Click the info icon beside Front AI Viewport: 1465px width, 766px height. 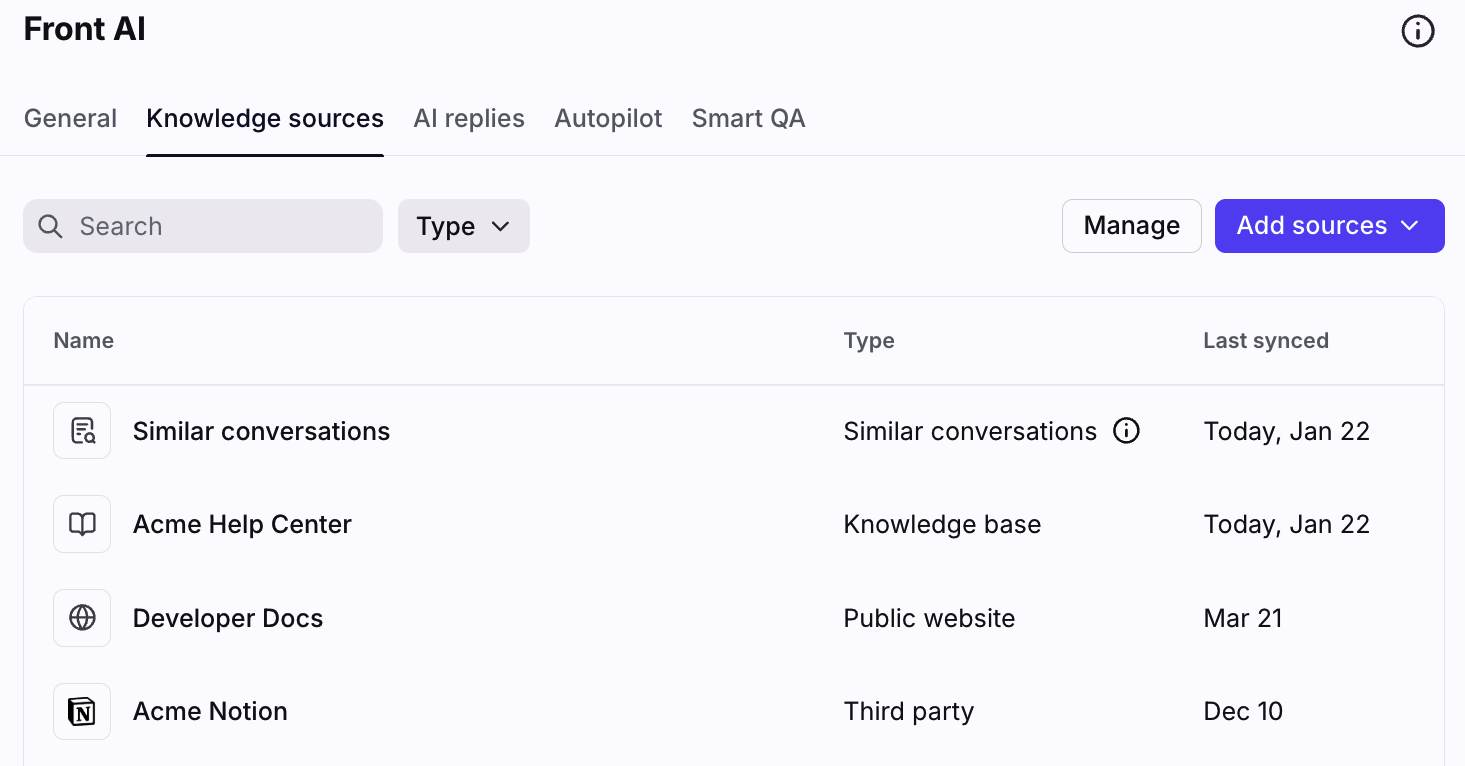pyautogui.click(x=1417, y=32)
